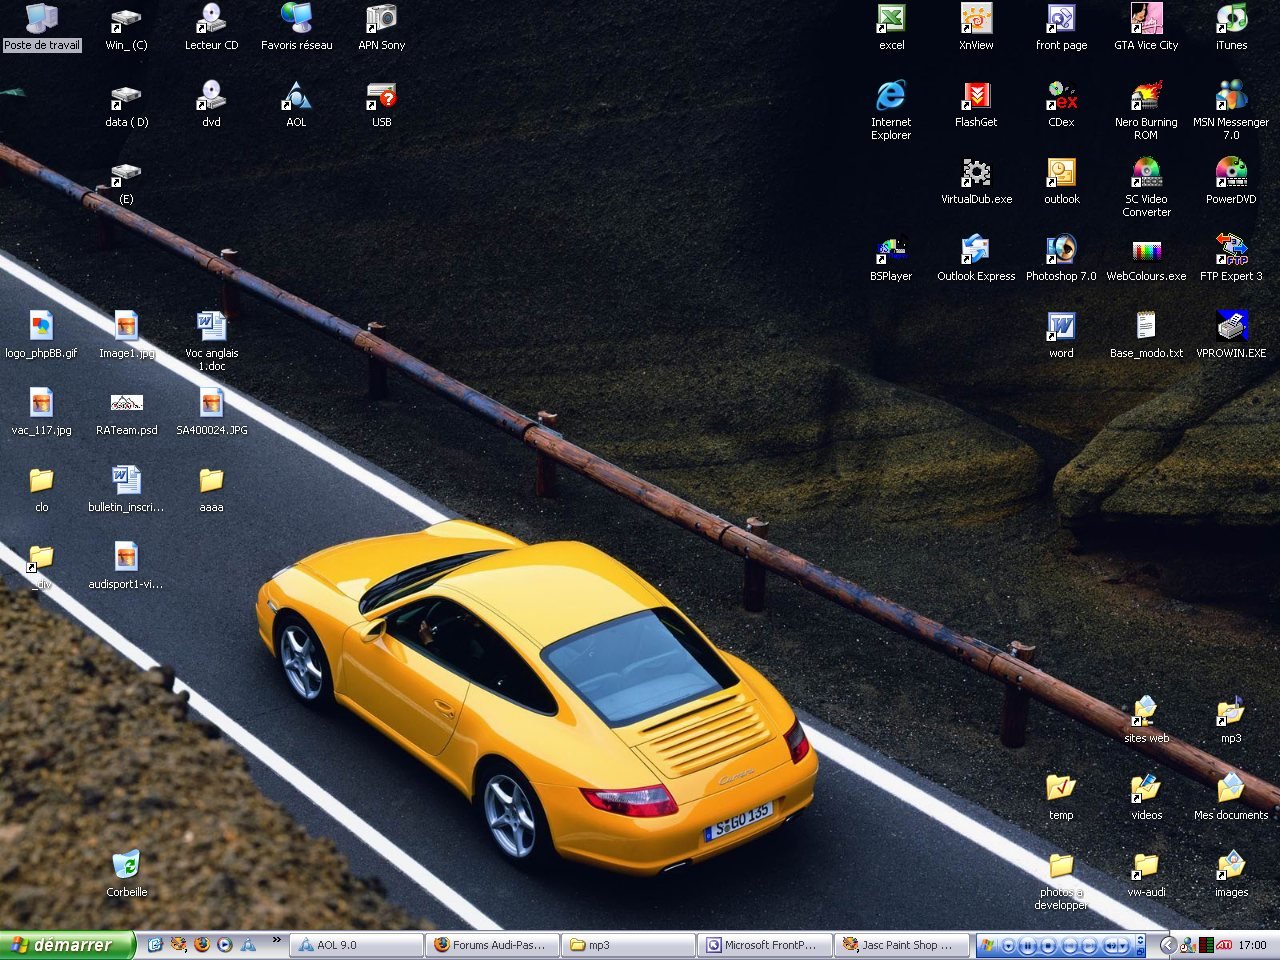Stop playback in the Media Player toolbar
Image resolution: width=1280 pixels, height=960 pixels.
[x=1048, y=945]
